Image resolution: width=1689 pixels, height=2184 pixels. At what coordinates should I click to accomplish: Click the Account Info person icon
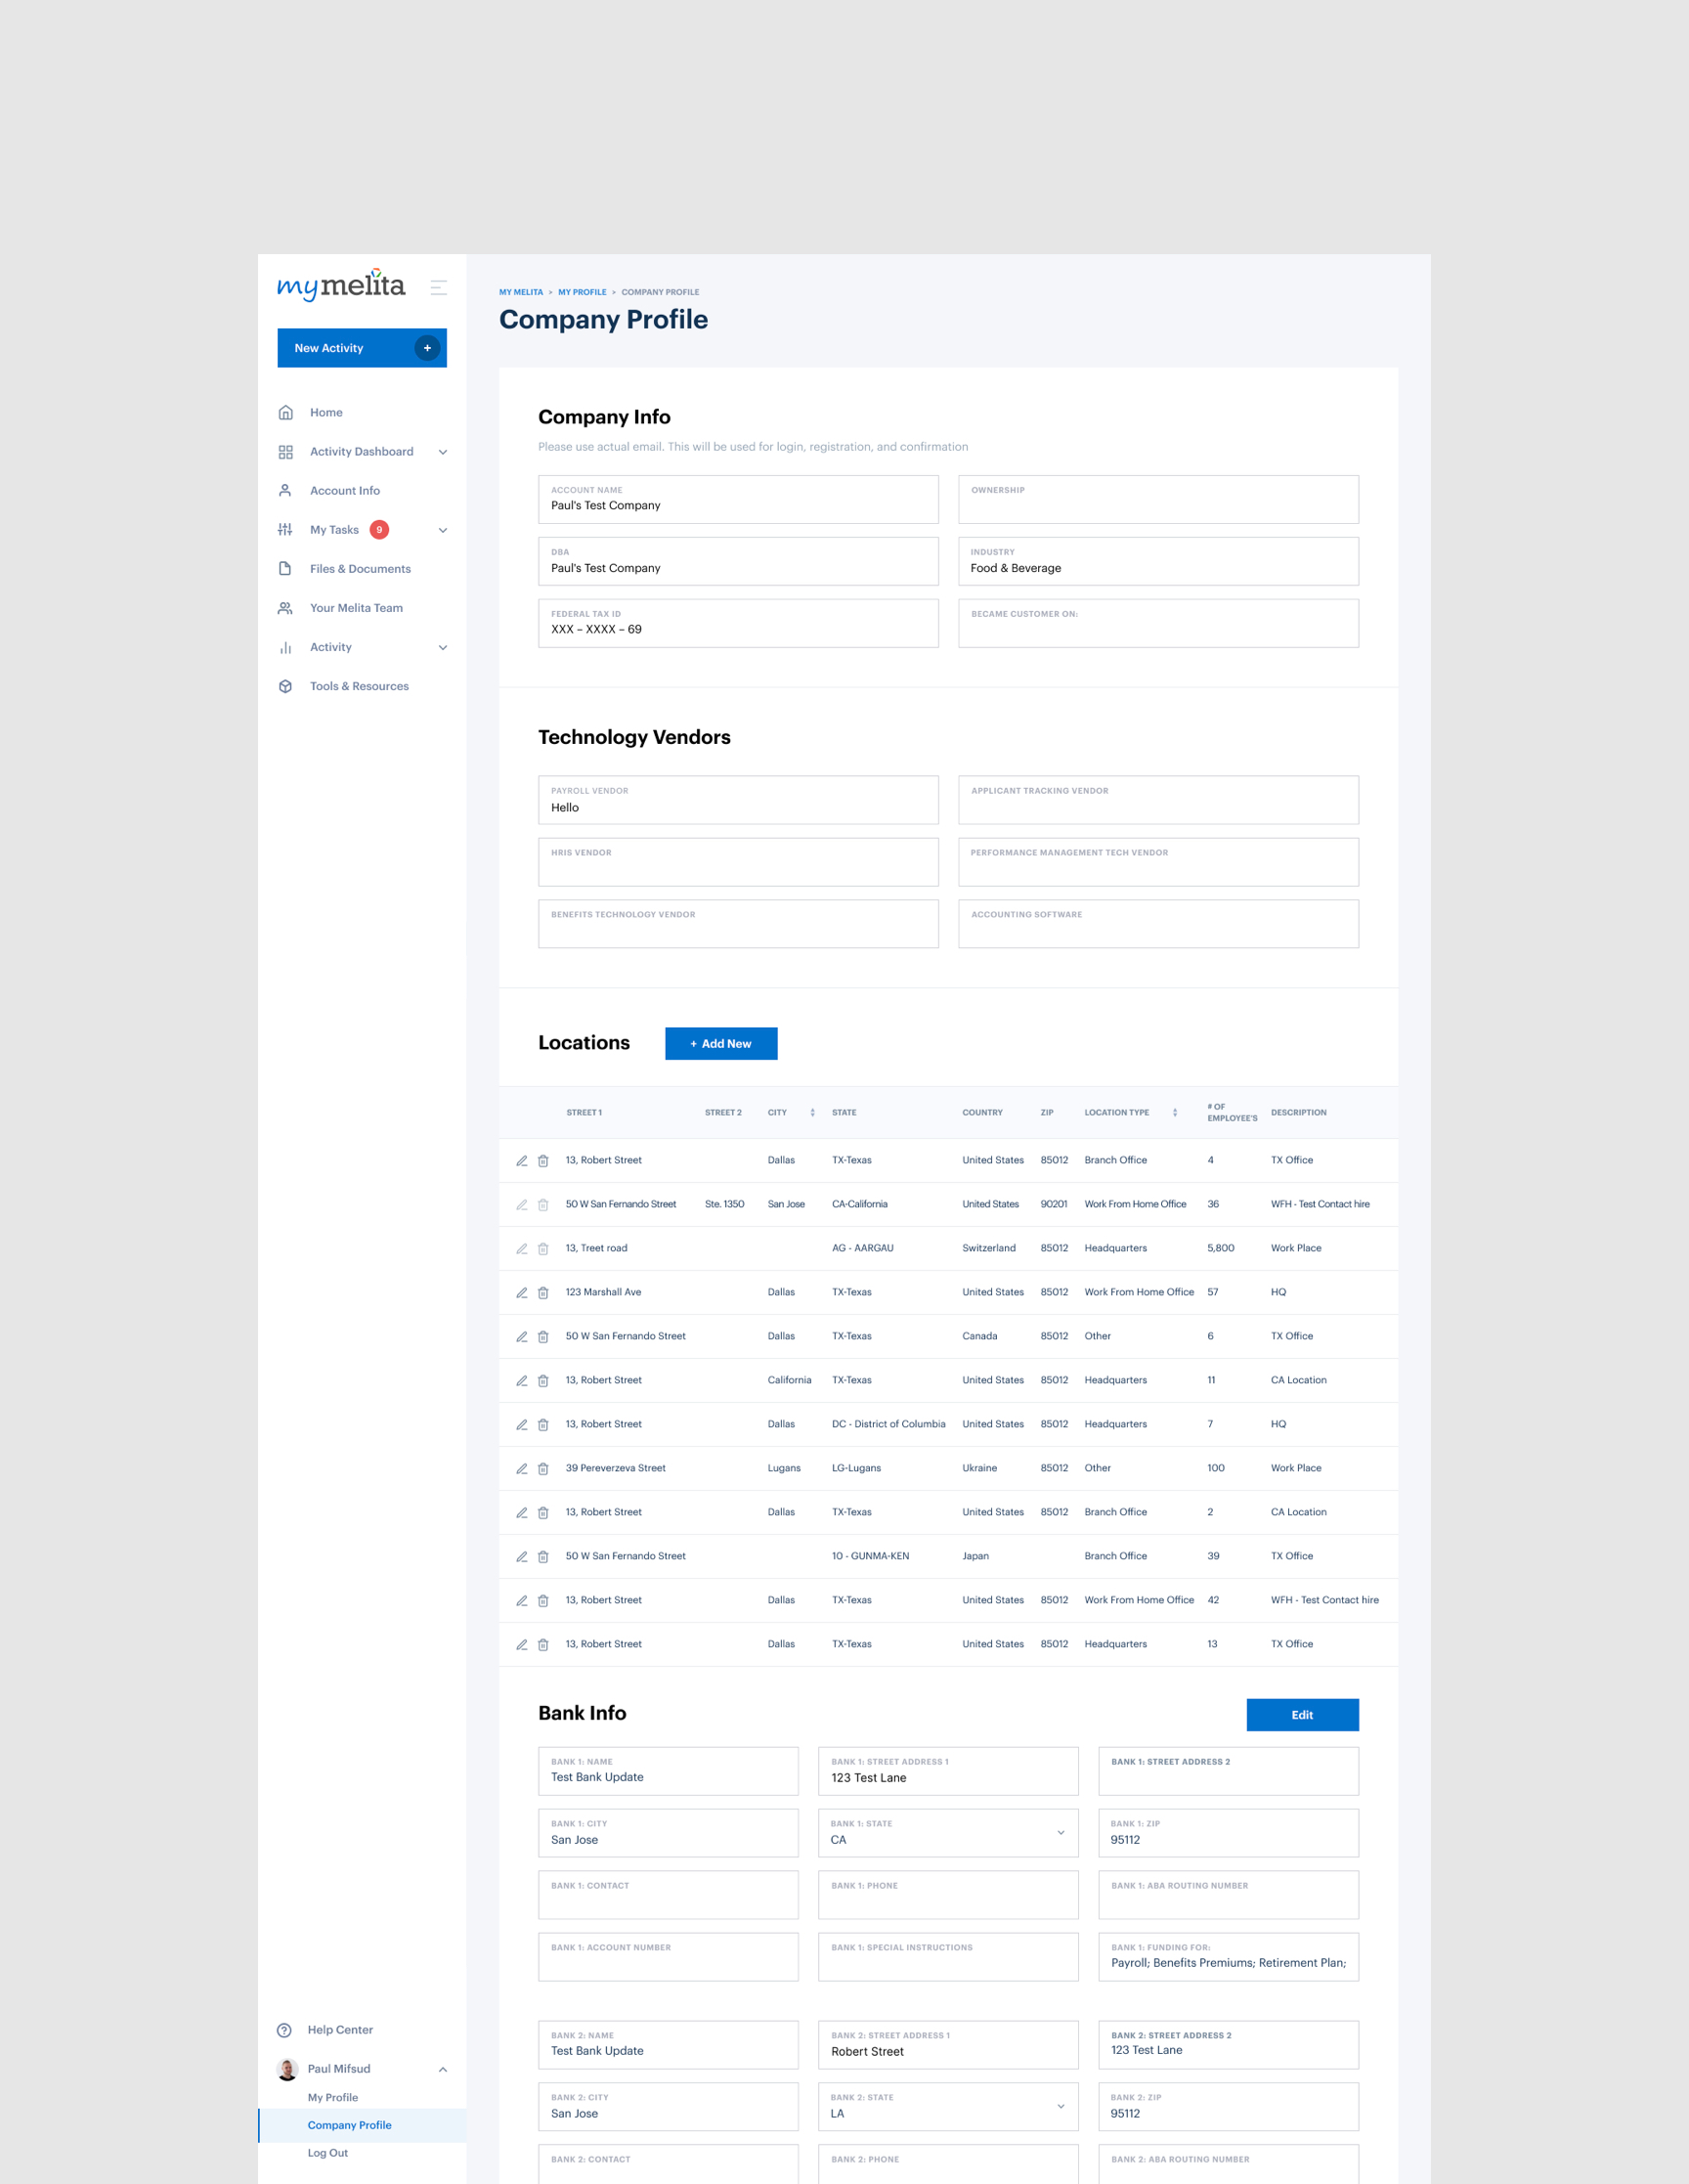[x=286, y=491]
